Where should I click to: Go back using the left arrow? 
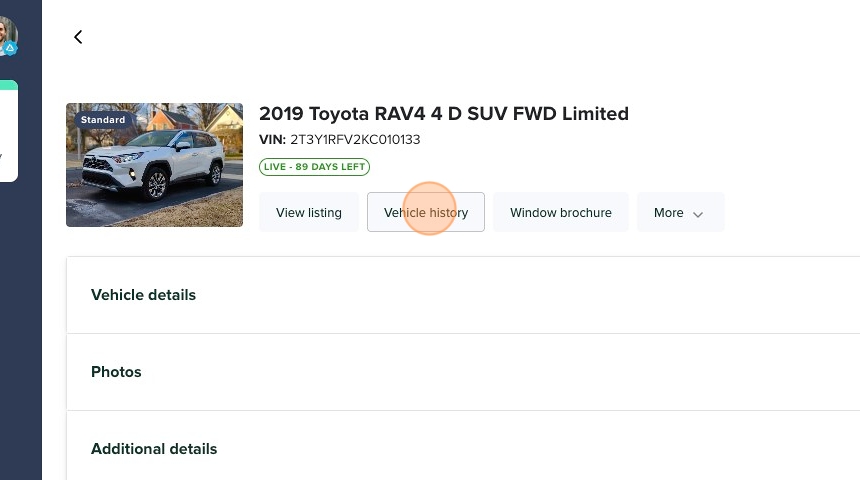[78, 37]
